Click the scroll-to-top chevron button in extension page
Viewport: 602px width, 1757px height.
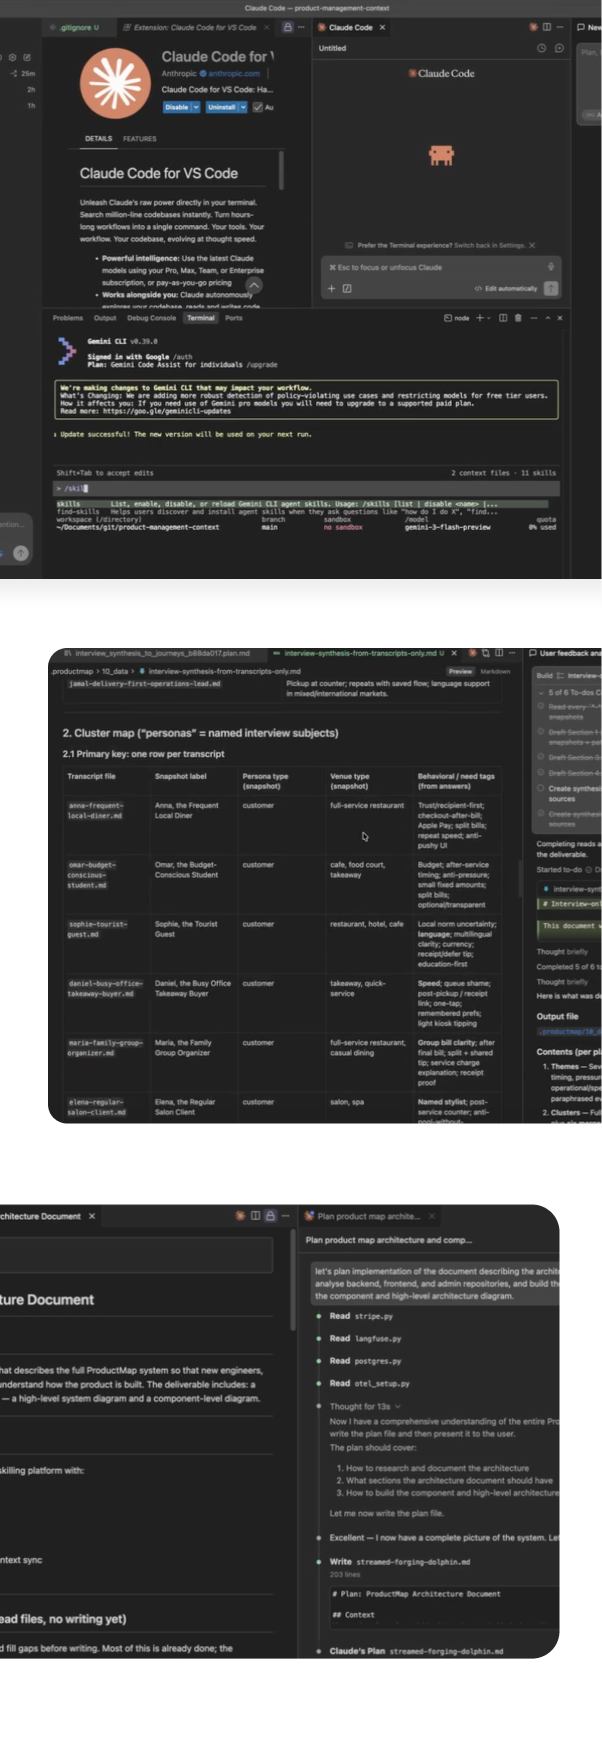254,285
